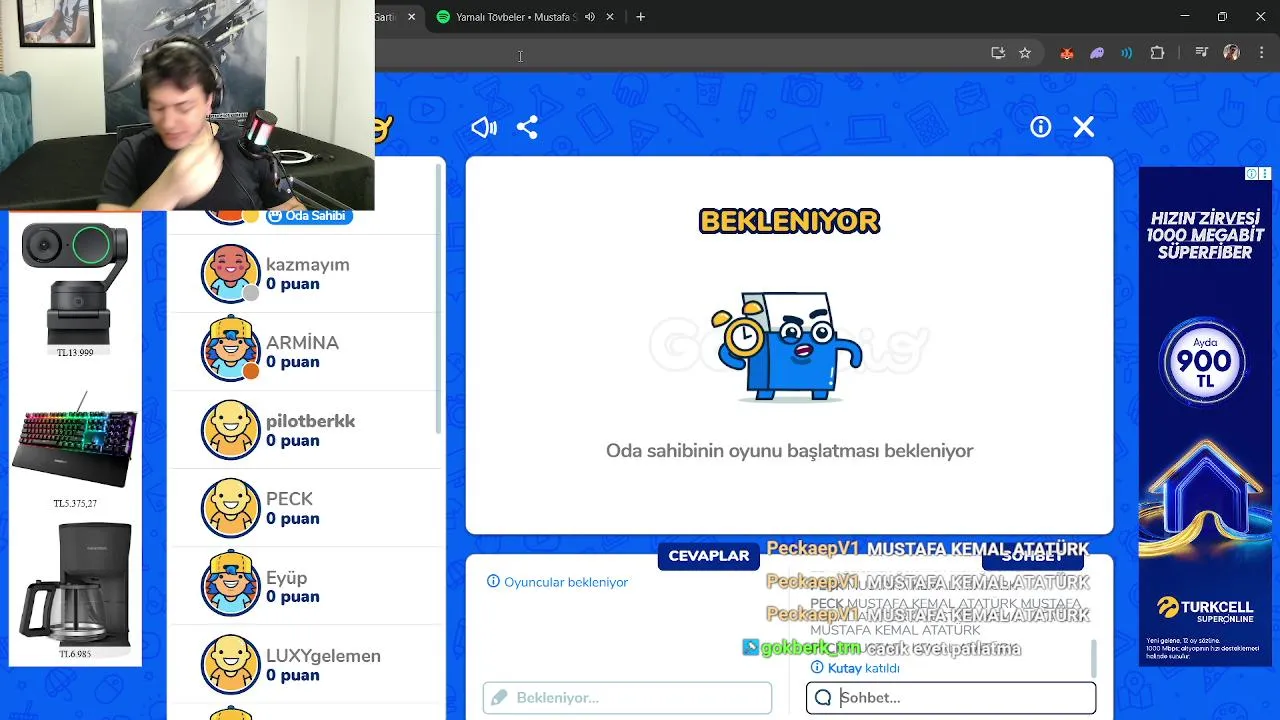1280x720 pixels.
Task: Click the Ayda 900 TL circle in the ad
Action: [x=1205, y=362]
